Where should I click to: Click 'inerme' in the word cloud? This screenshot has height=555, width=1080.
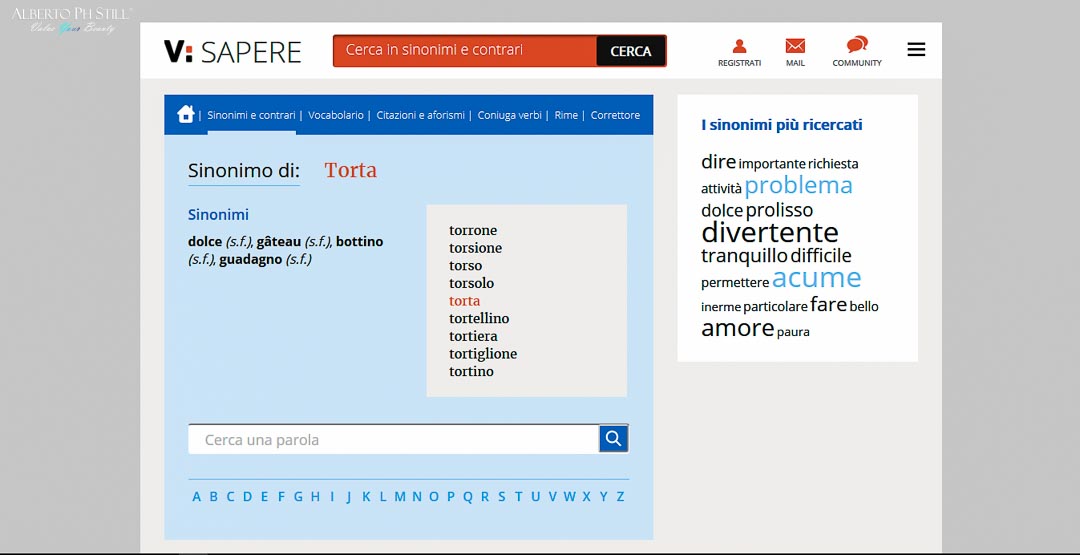coord(721,307)
